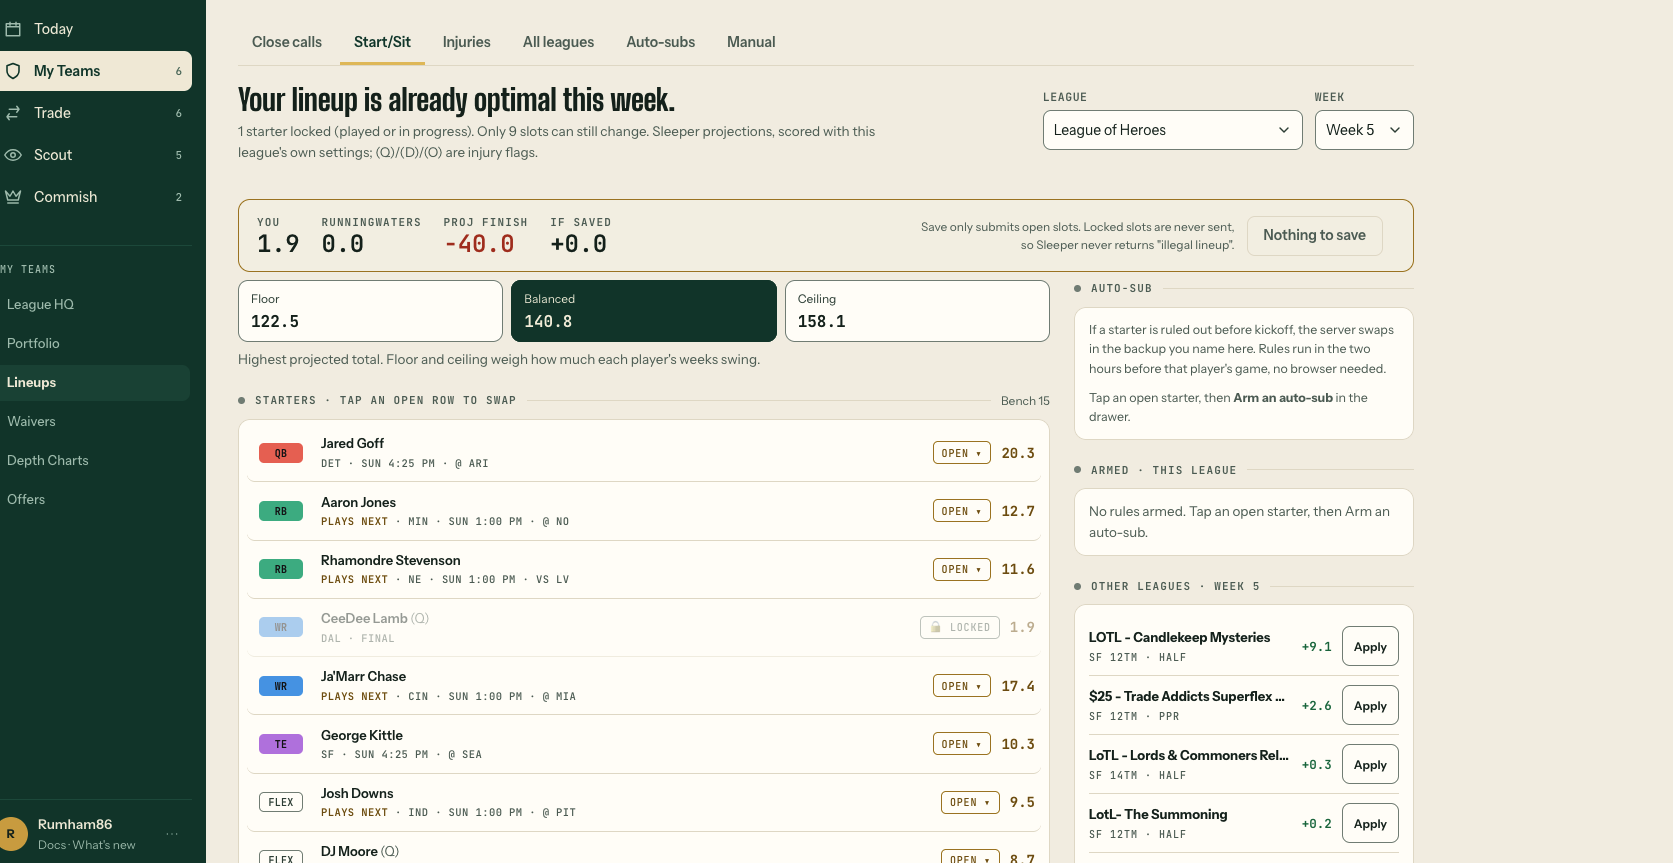Click the WR badge for Ja'Marr Chase
Screen dimensions: 1673x863
tap(281, 686)
